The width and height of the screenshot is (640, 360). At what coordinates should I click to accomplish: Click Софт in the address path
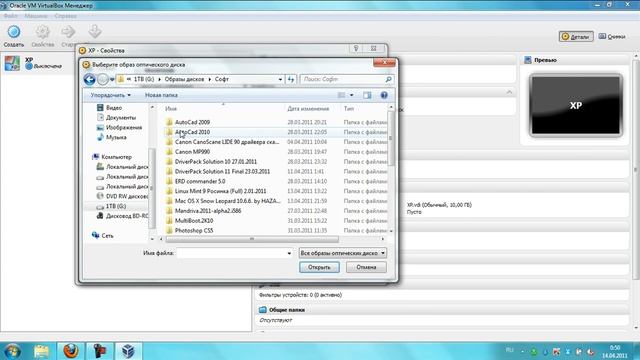tap(222, 79)
